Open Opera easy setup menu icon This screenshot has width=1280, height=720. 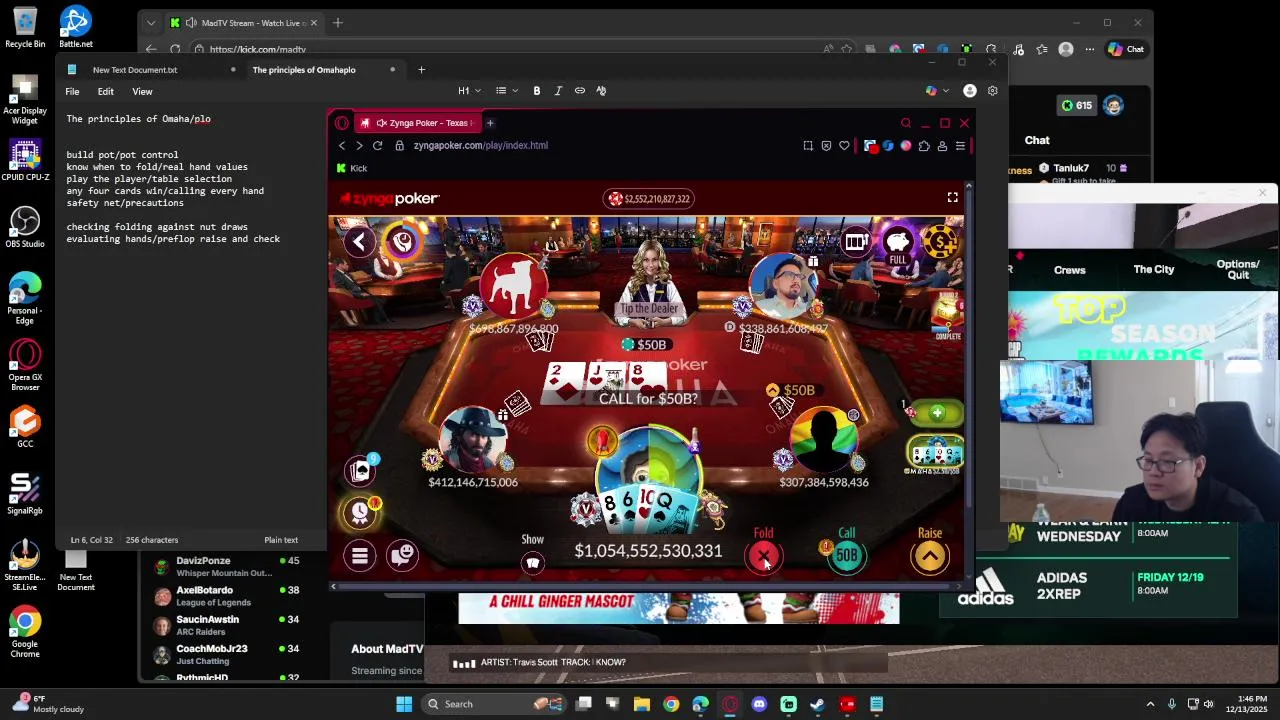pos(960,145)
